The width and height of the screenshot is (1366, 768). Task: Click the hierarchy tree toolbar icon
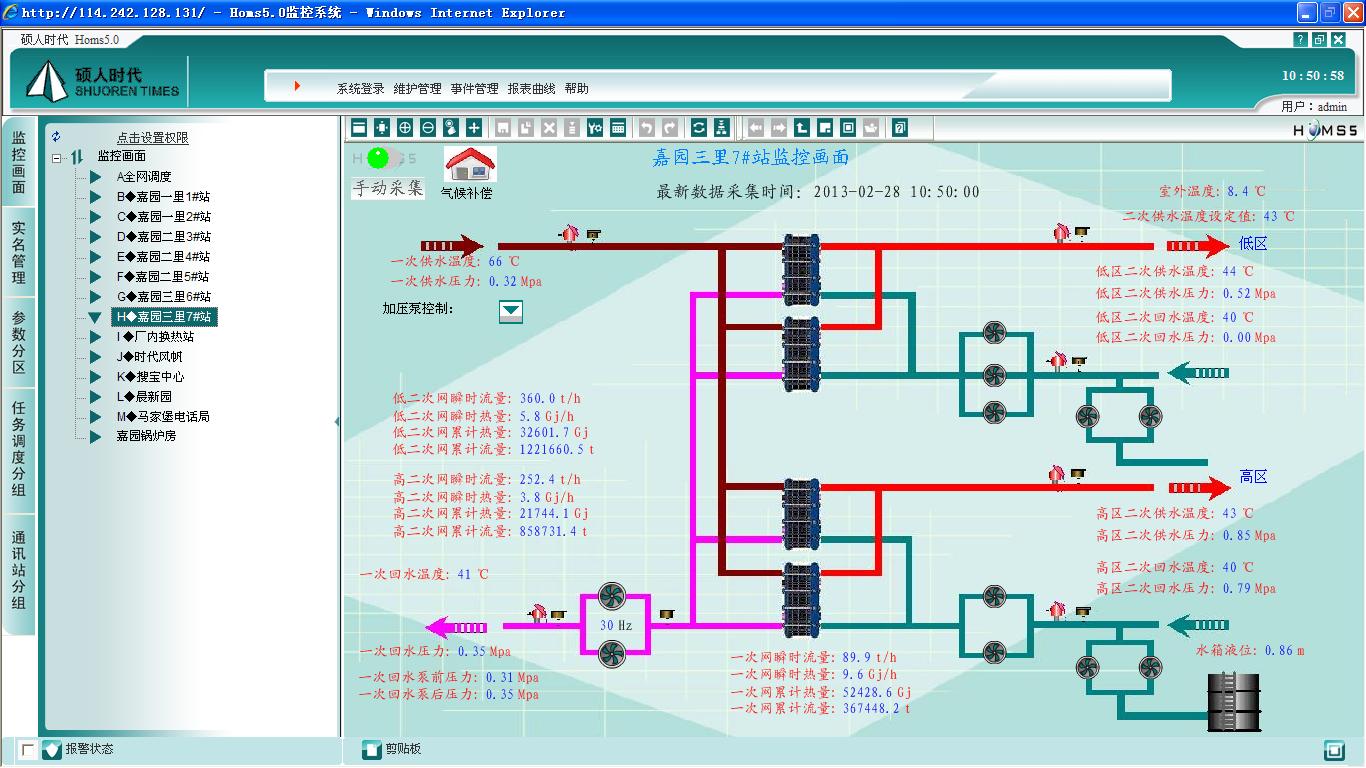722,128
